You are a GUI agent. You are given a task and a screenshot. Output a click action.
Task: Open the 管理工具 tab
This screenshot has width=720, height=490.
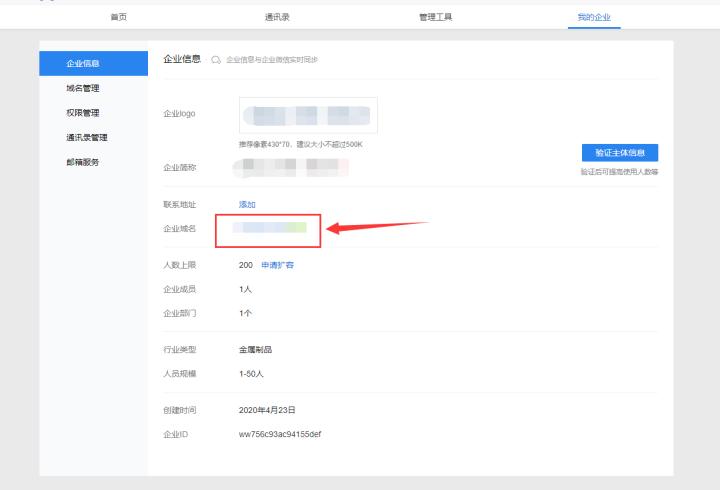(435, 17)
